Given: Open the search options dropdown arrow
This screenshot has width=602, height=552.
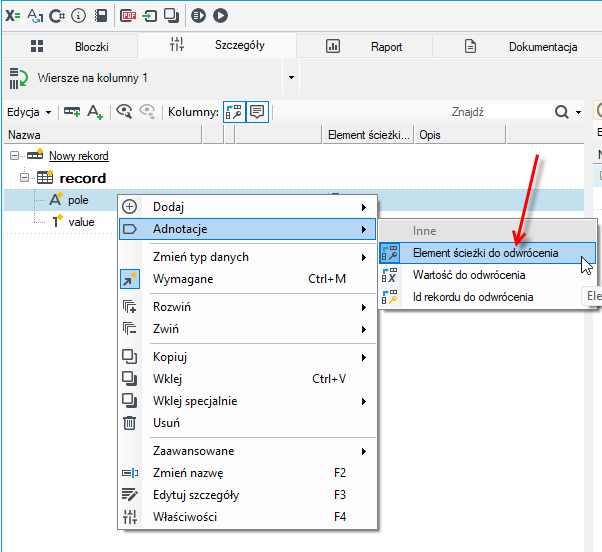Looking at the screenshot, I should 578,112.
